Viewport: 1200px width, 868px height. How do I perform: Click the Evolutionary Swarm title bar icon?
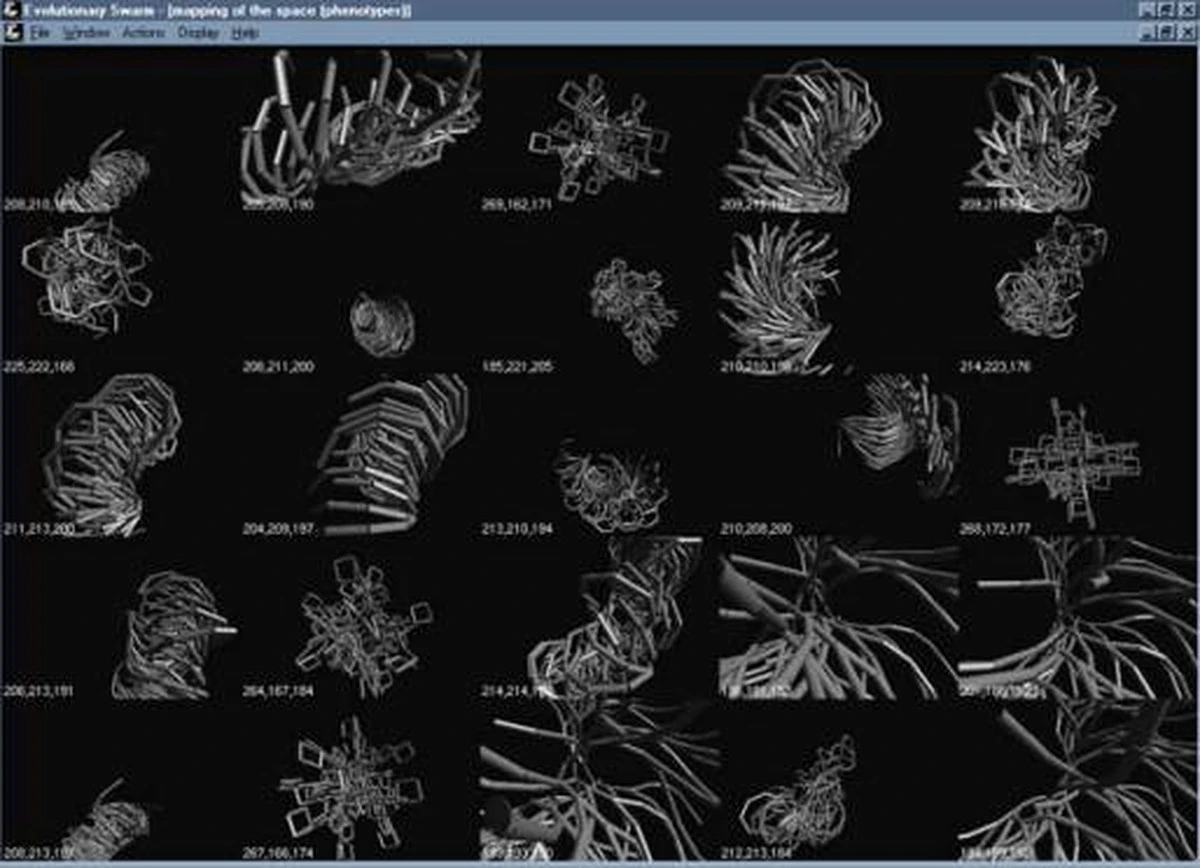pos(12,10)
